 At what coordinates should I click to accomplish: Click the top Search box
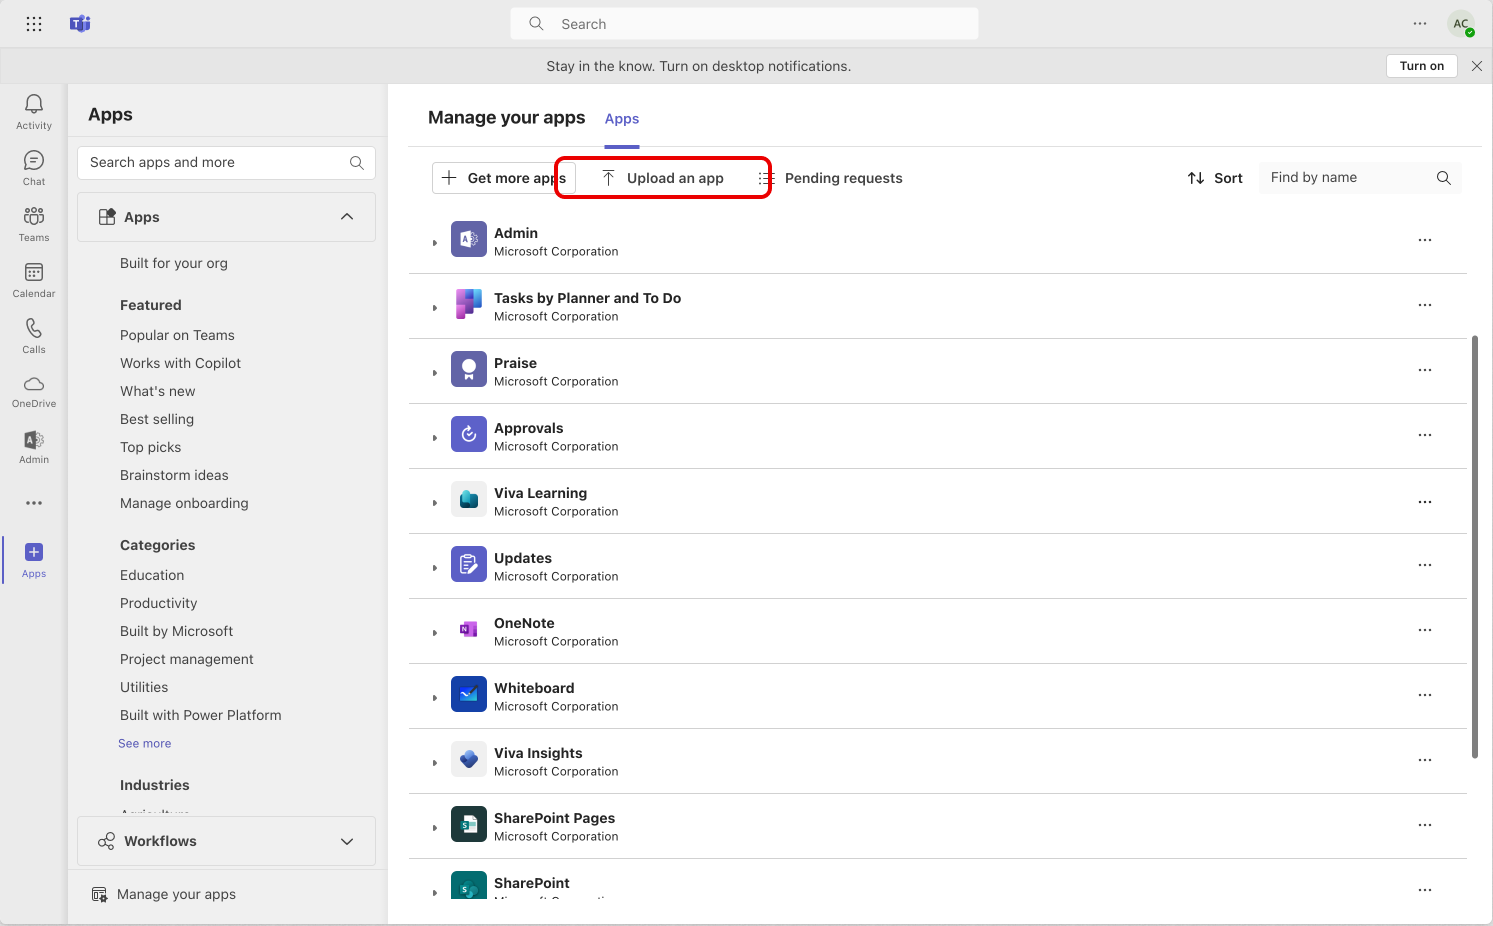coord(744,24)
